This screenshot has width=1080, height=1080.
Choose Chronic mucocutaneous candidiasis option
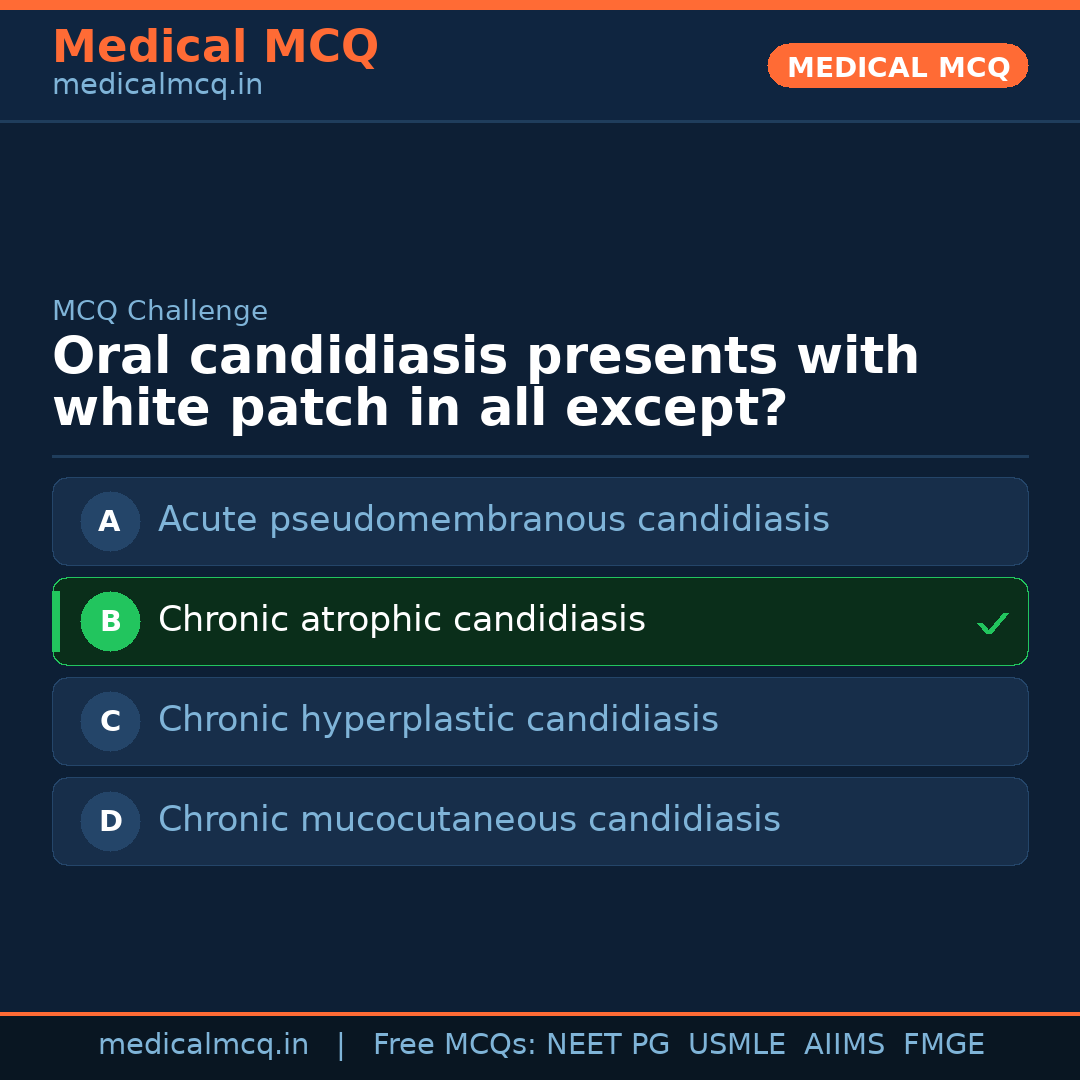click(469, 820)
